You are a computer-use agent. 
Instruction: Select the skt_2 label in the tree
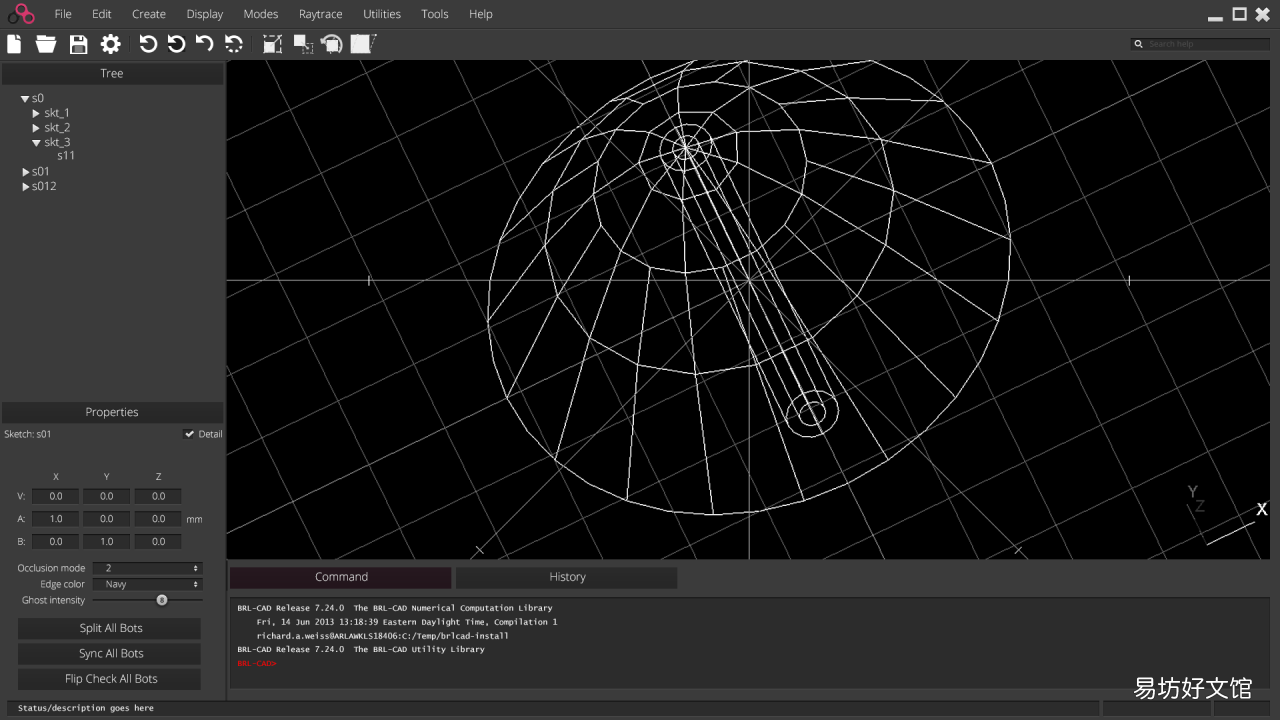(57, 128)
